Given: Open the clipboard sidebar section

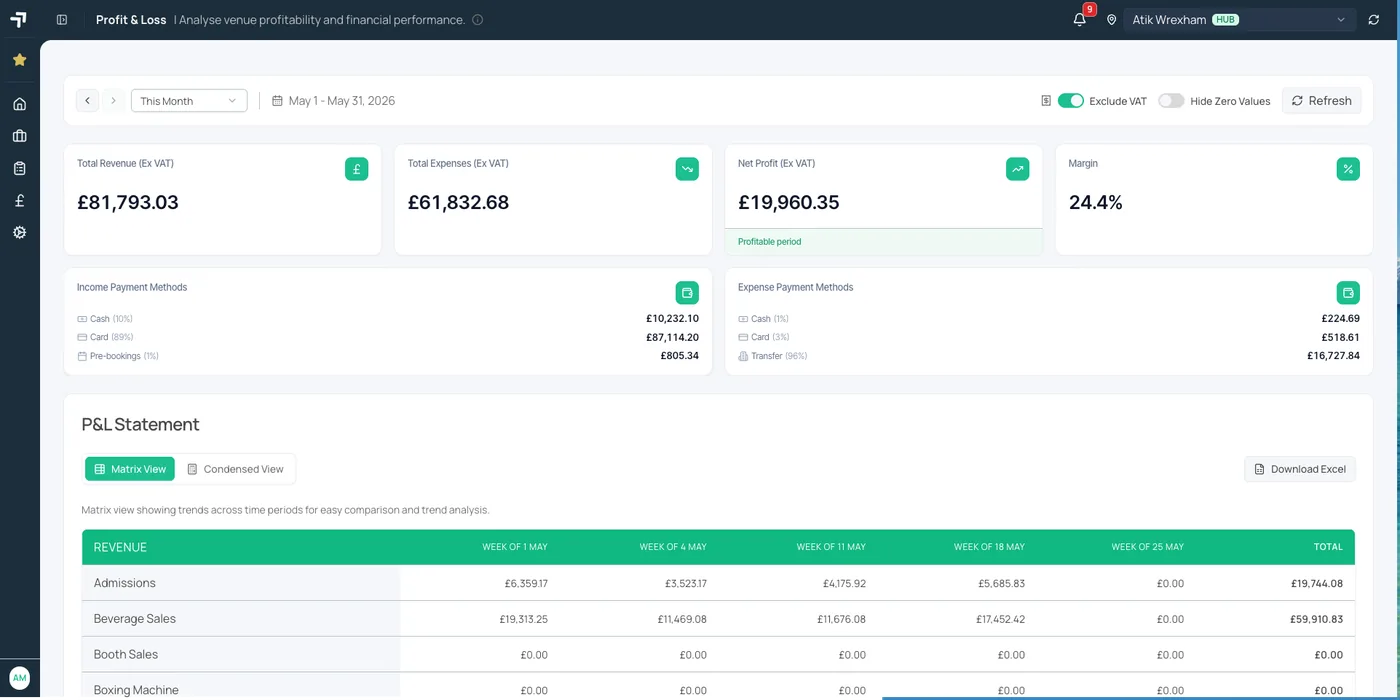Looking at the screenshot, I should tap(19, 168).
